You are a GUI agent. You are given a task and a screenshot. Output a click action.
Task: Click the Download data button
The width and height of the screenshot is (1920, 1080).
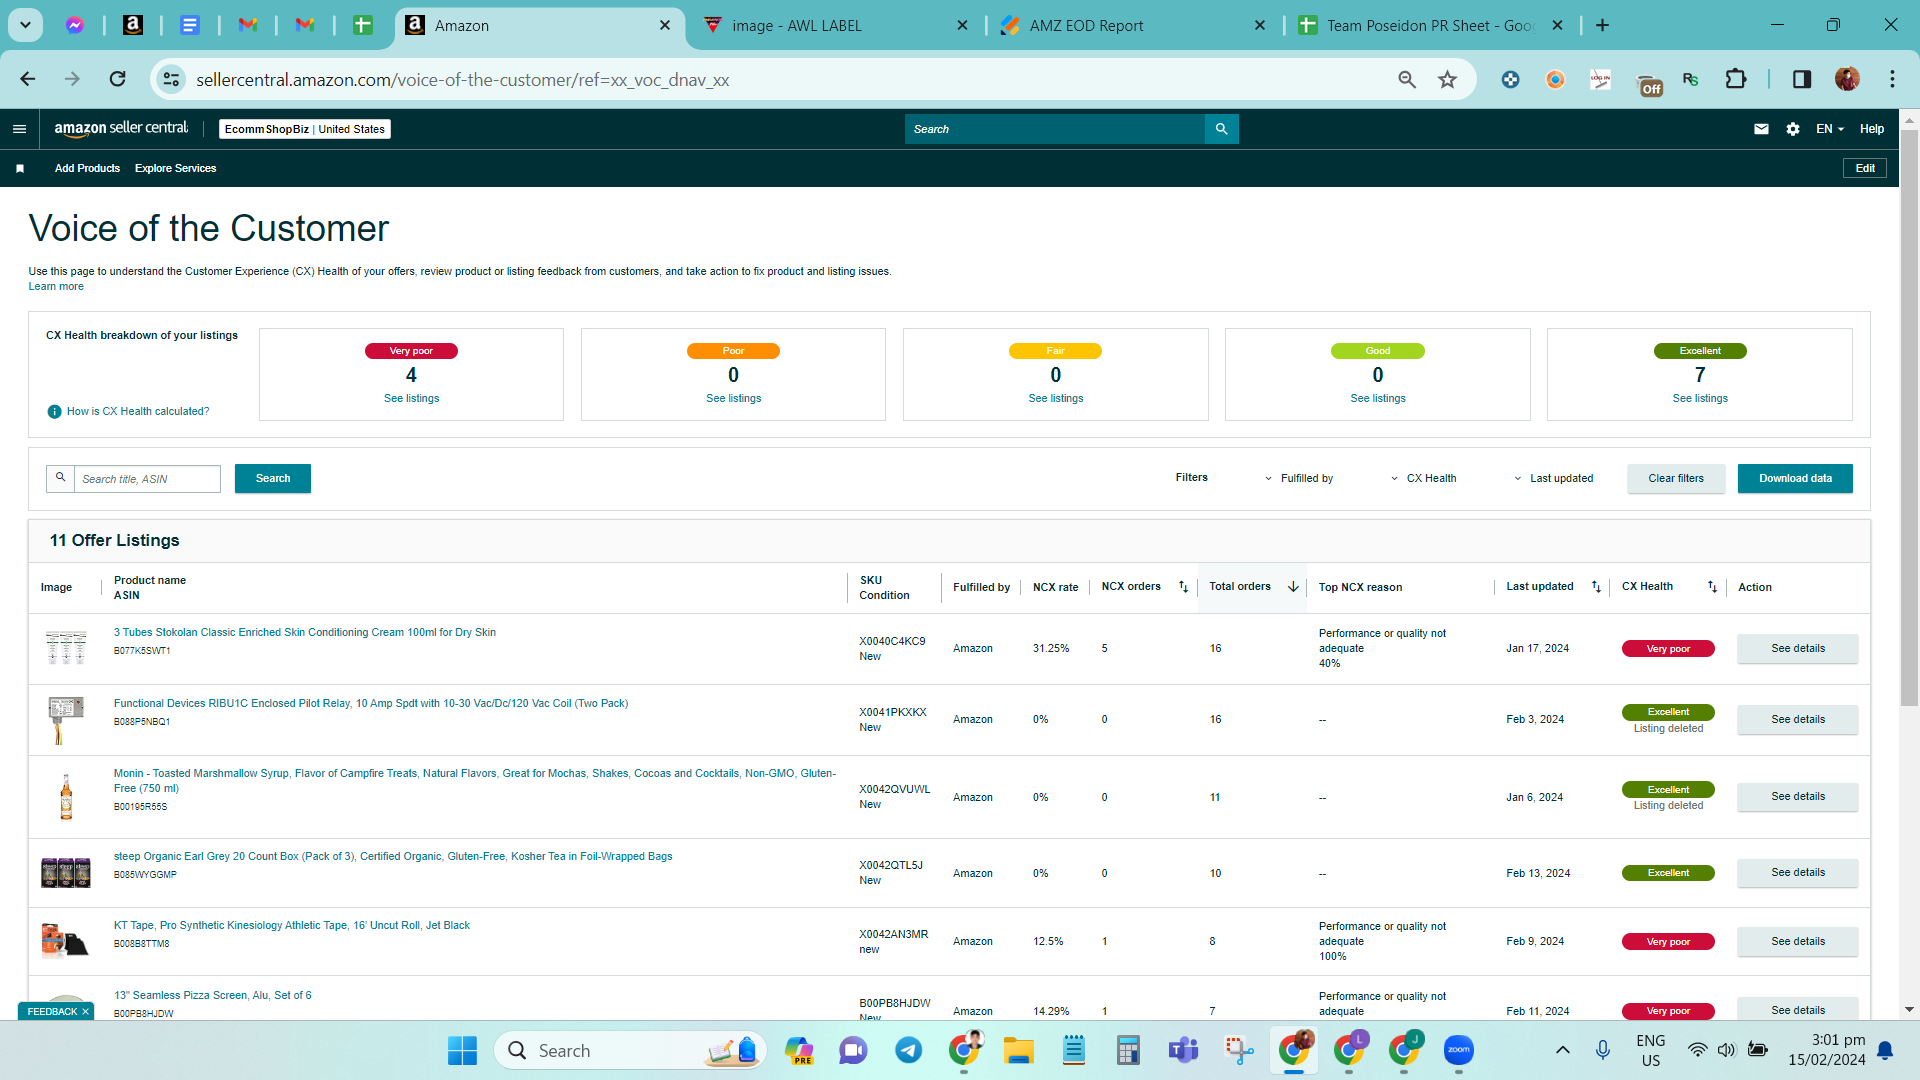[x=1795, y=479]
